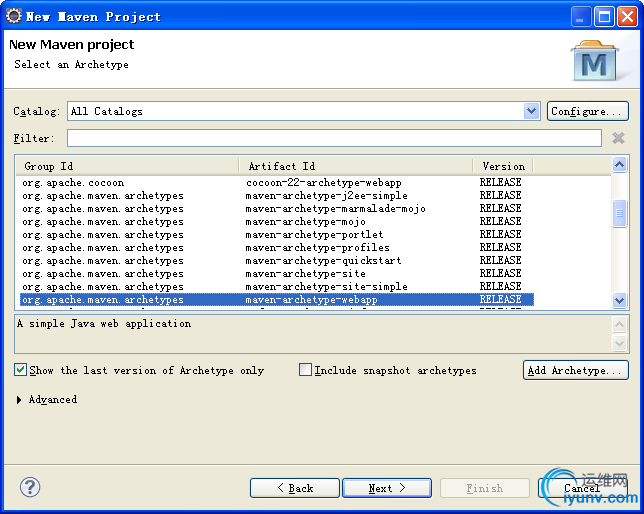Click the org.apache.cocoon group id cell
Screen dimensions: 644x514
pos(73,182)
